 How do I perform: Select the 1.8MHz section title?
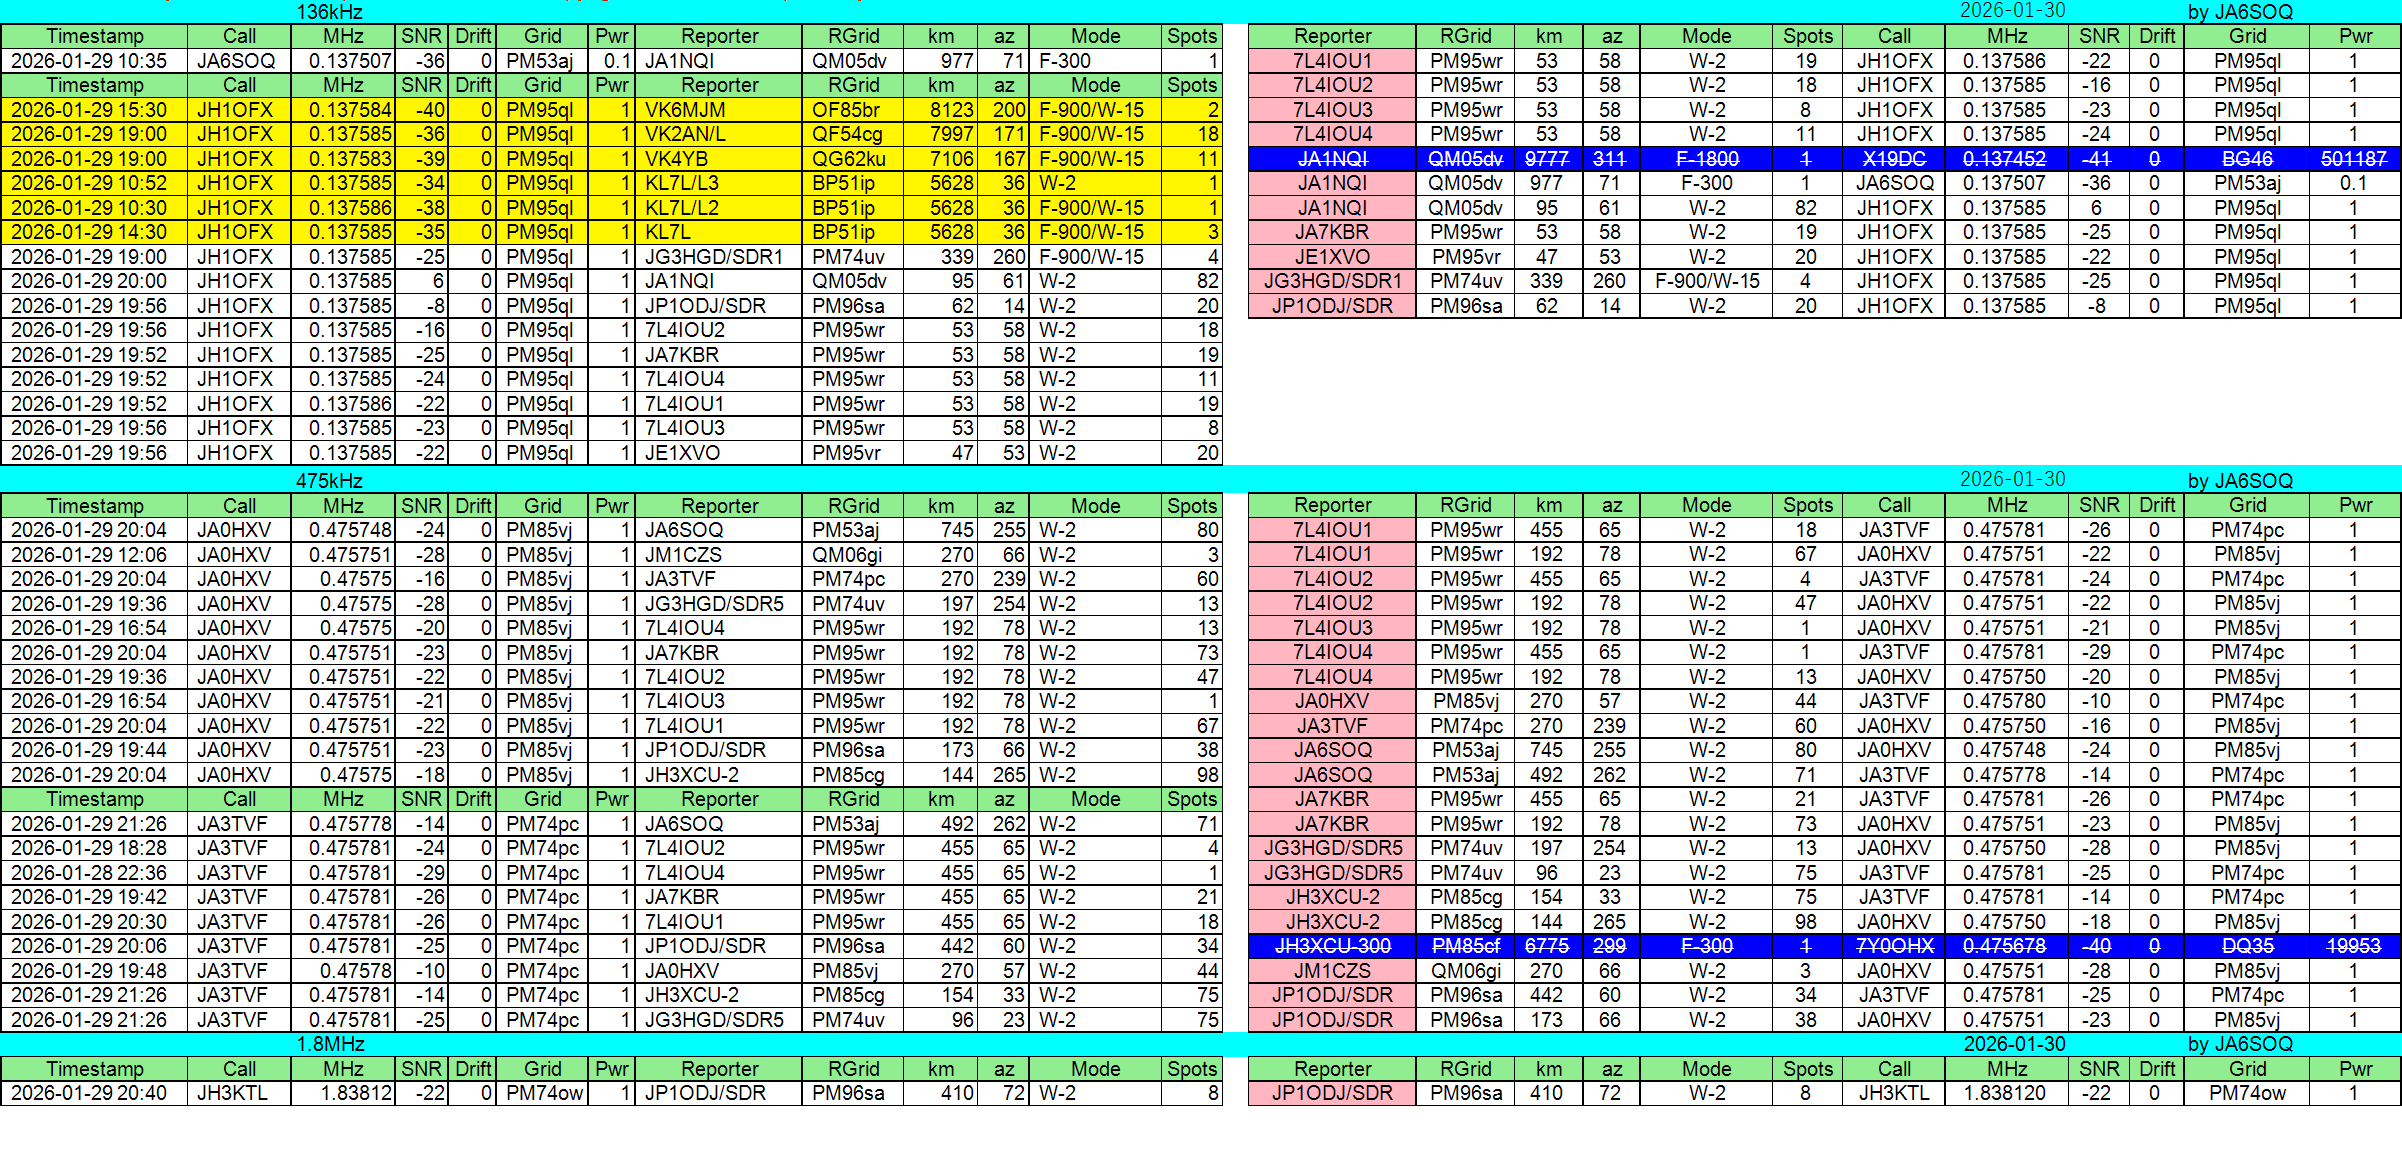click(x=330, y=1044)
